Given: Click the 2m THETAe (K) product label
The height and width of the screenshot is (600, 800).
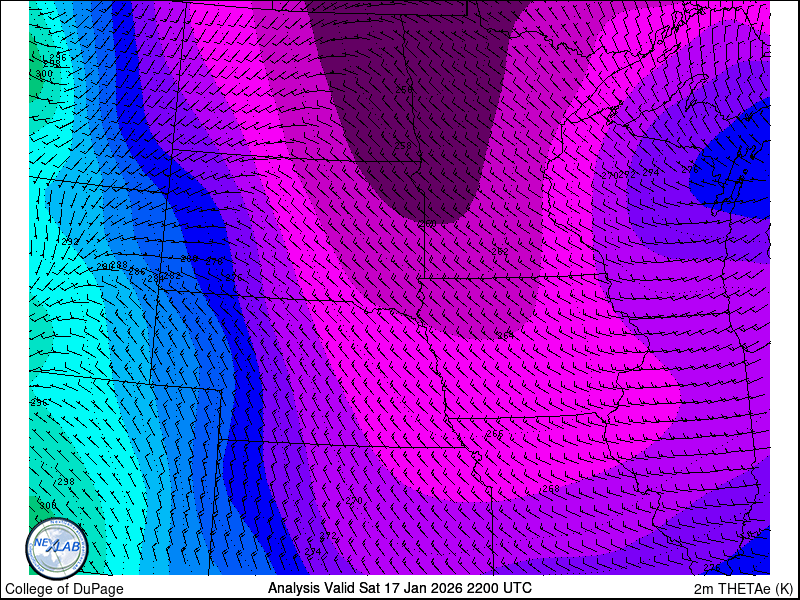Looking at the screenshot, I should (x=744, y=588).
